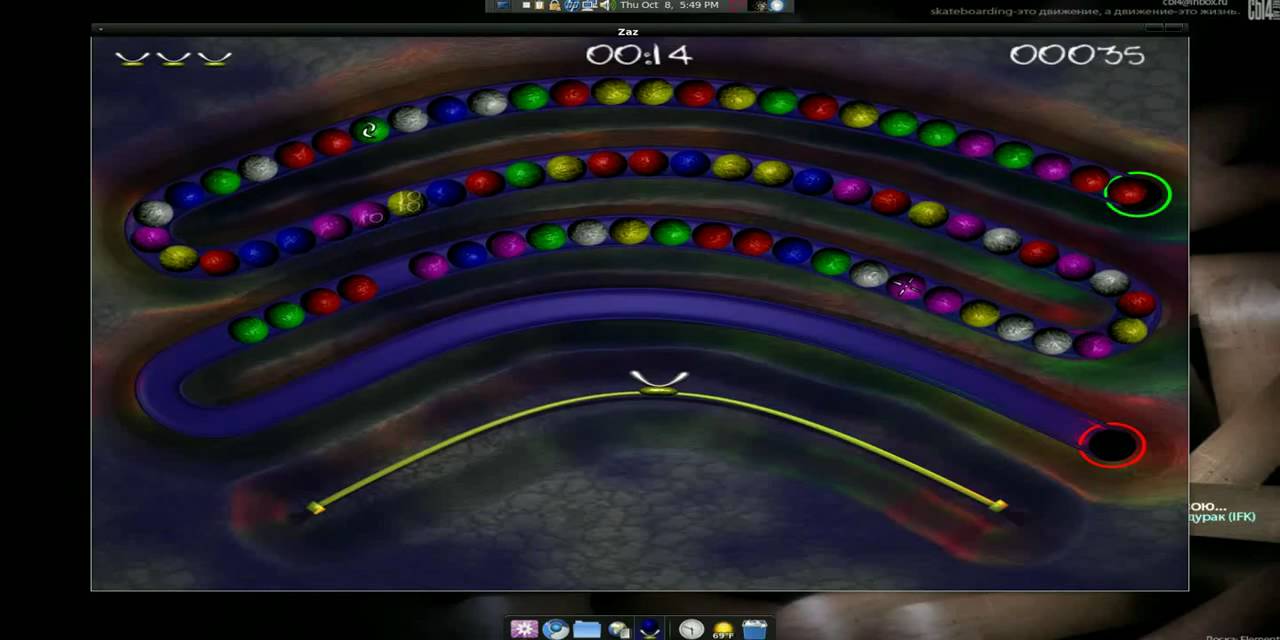Viewport: 1280px width, 640px height.
Task: Click the Zaz window title
Action: coord(628,32)
